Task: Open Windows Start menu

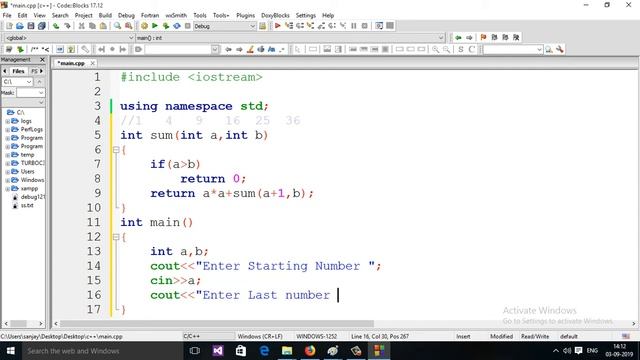Action: tap(11, 351)
